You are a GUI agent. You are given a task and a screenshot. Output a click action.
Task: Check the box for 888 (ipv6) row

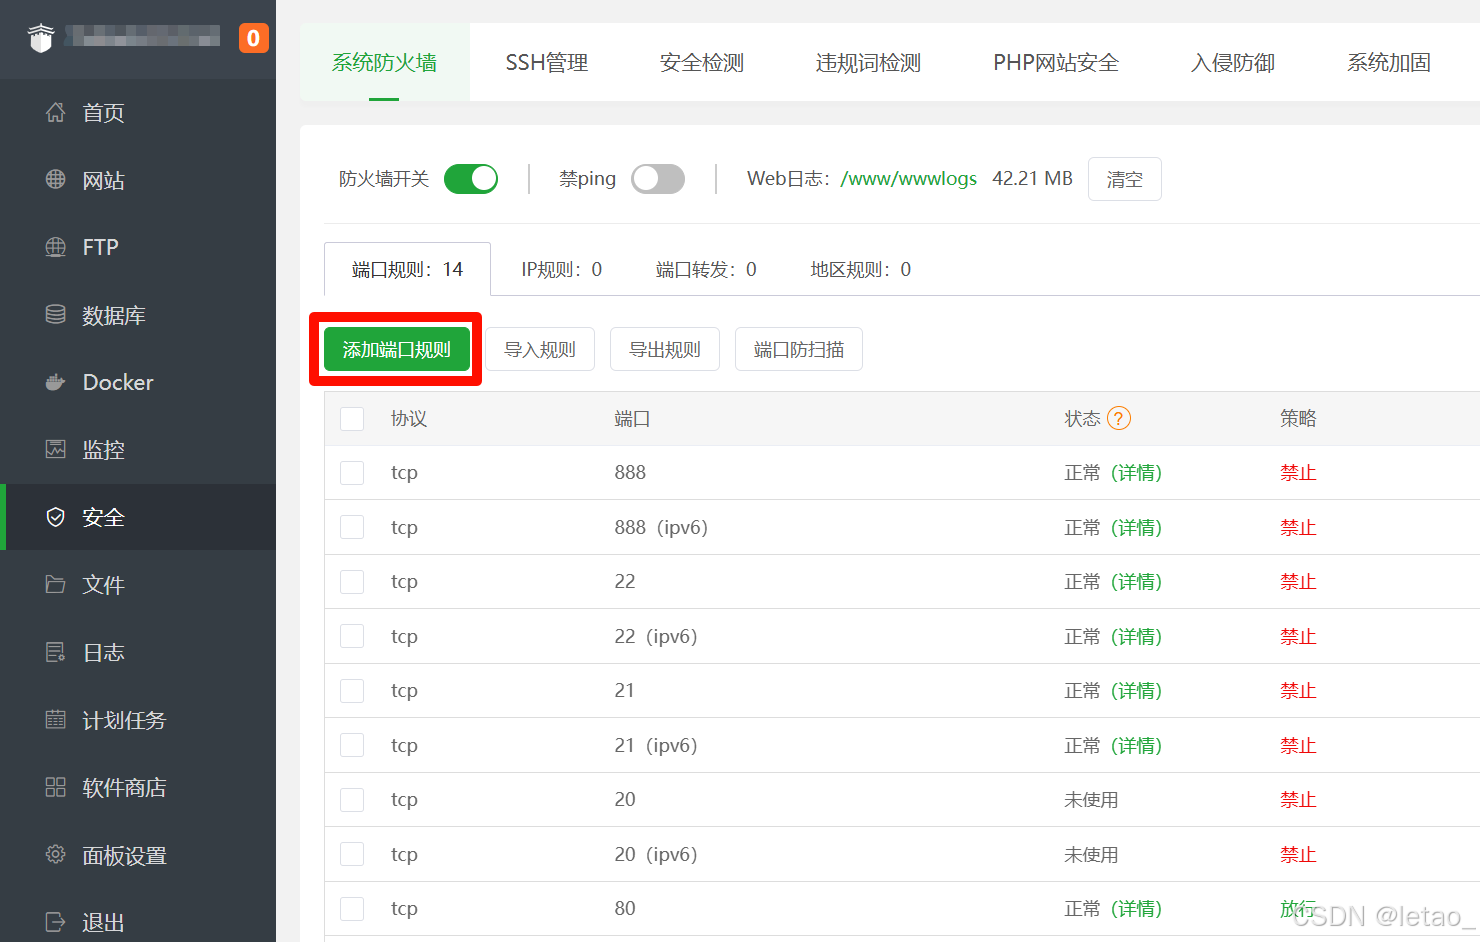click(x=352, y=527)
